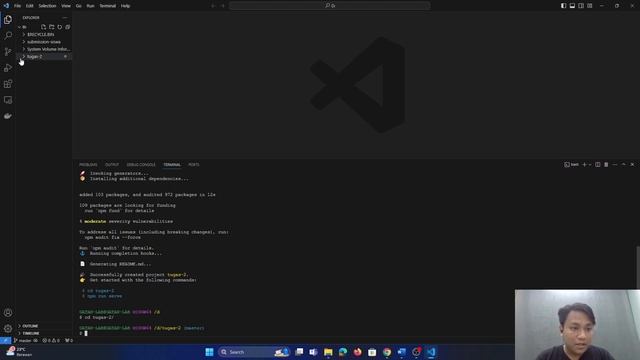Open Windows Start menu
This screenshot has width=640, height=360.
pos(209,352)
